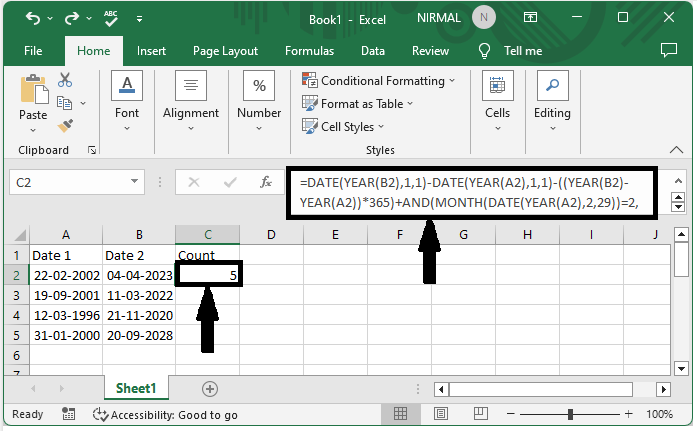The width and height of the screenshot is (697, 431).
Task: Click the Enter formula checkmark button
Action: [230, 182]
